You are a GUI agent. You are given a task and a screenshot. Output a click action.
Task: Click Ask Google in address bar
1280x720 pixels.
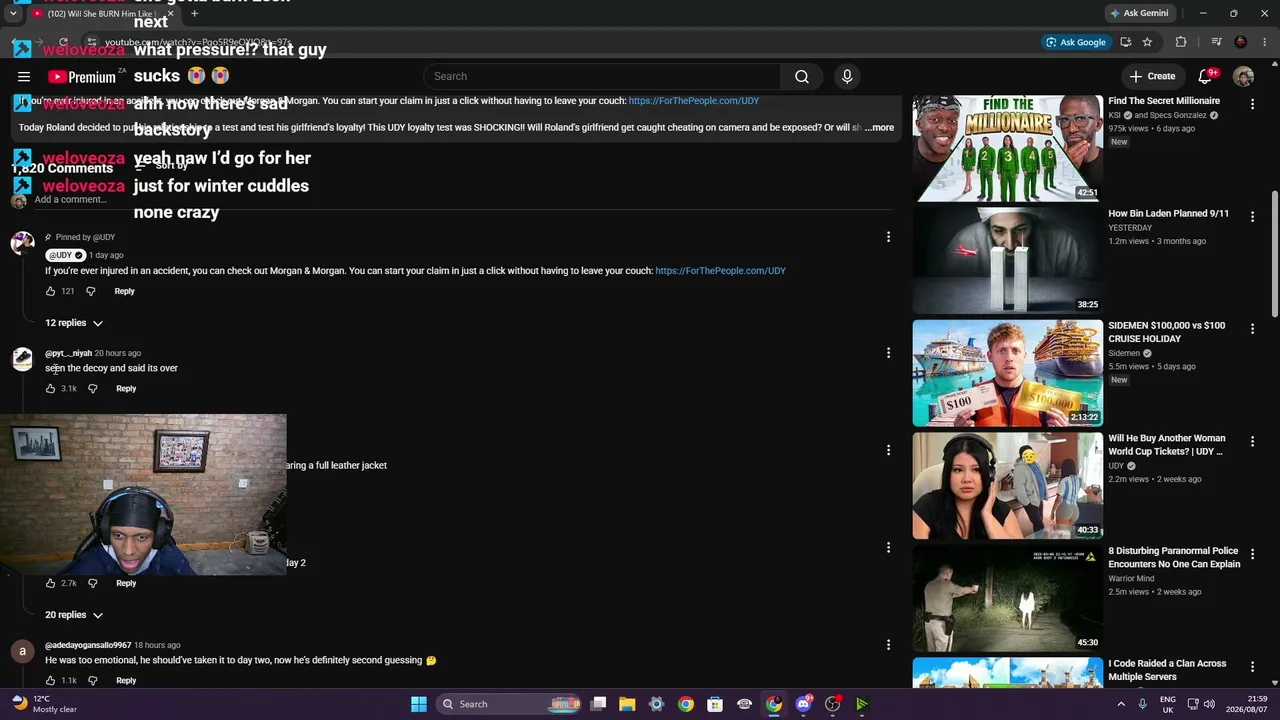click(1076, 42)
